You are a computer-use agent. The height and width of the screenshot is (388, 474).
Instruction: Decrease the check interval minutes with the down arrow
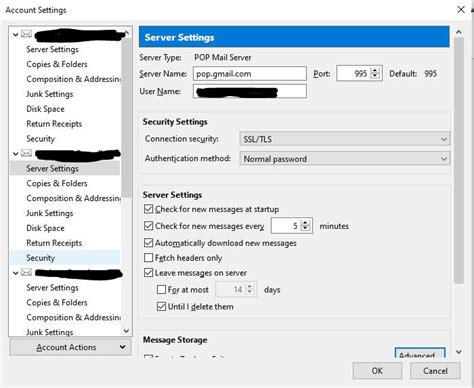coord(305,228)
